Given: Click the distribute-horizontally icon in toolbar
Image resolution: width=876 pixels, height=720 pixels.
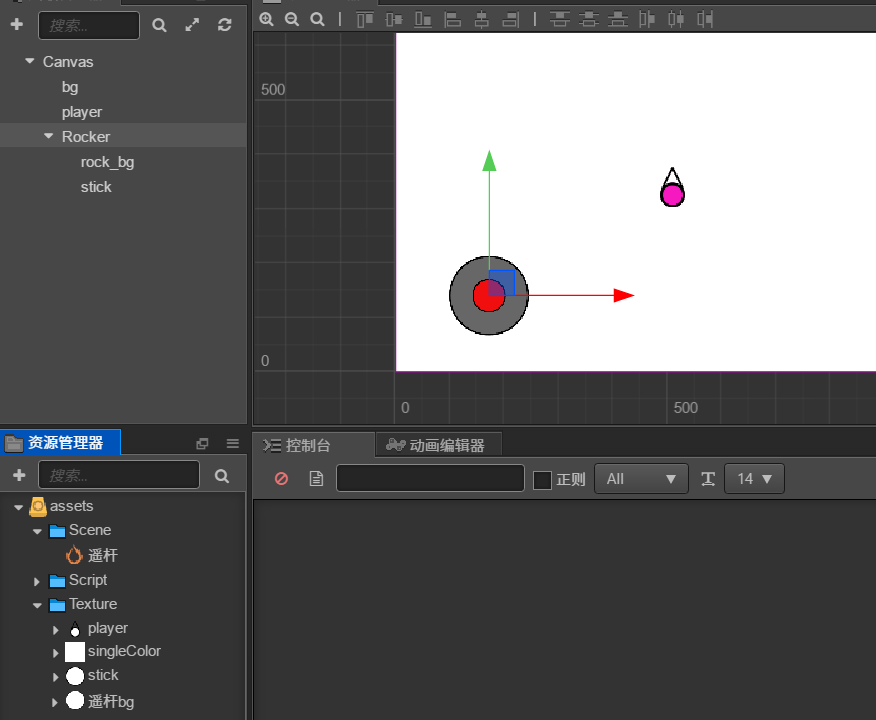Looking at the screenshot, I should click(x=675, y=18).
